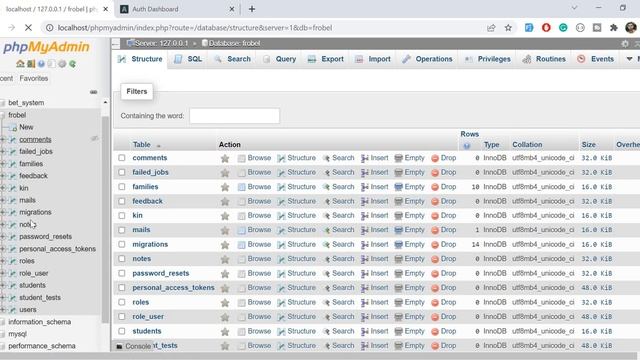Viewport: 640px width, 360px height.
Task: Click Empty icon for mails table
Action: point(398,230)
